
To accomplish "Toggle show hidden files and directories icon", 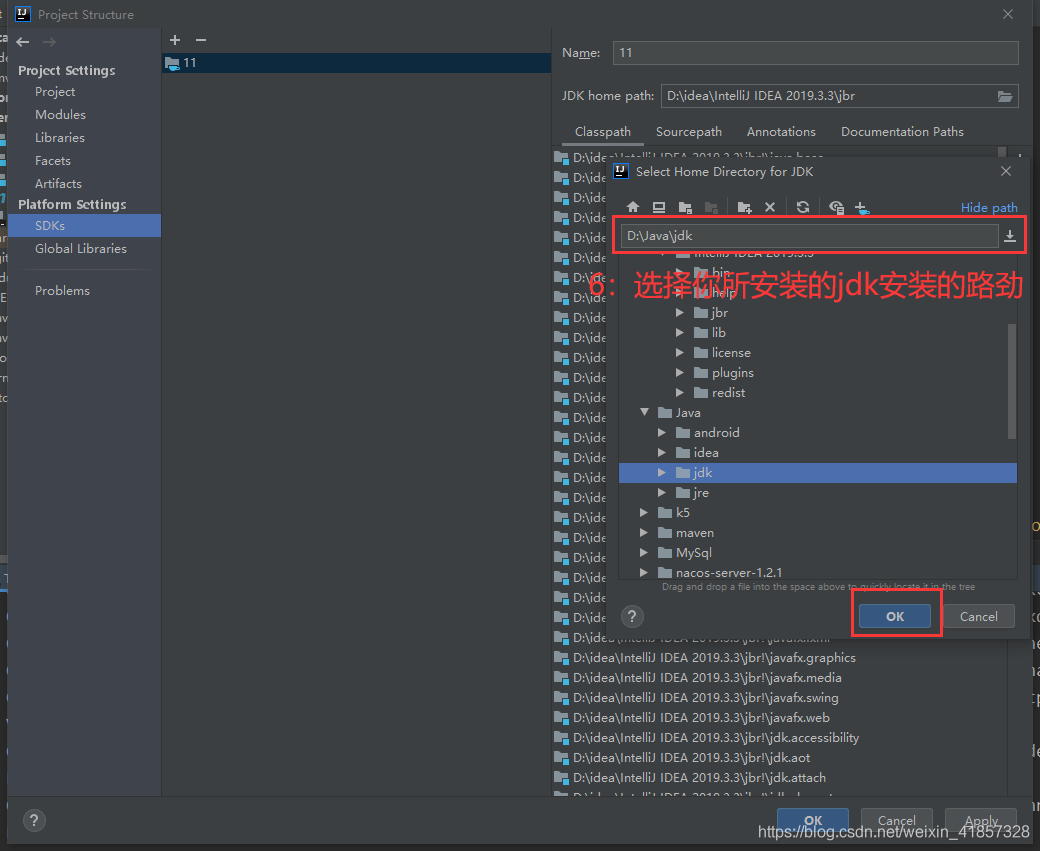I will click(x=837, y=207).
